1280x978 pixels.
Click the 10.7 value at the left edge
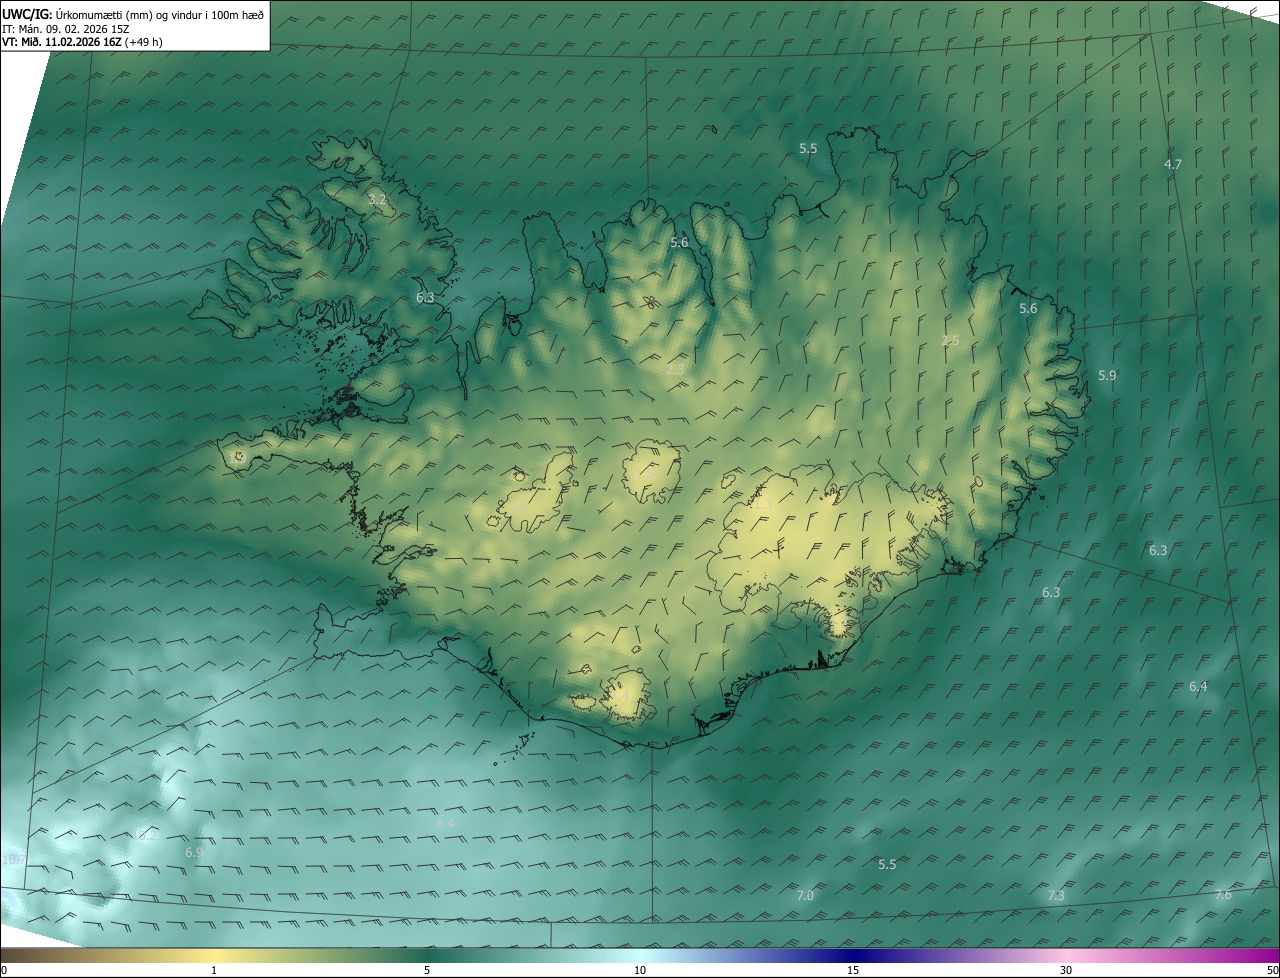click(x=14, y=860)
